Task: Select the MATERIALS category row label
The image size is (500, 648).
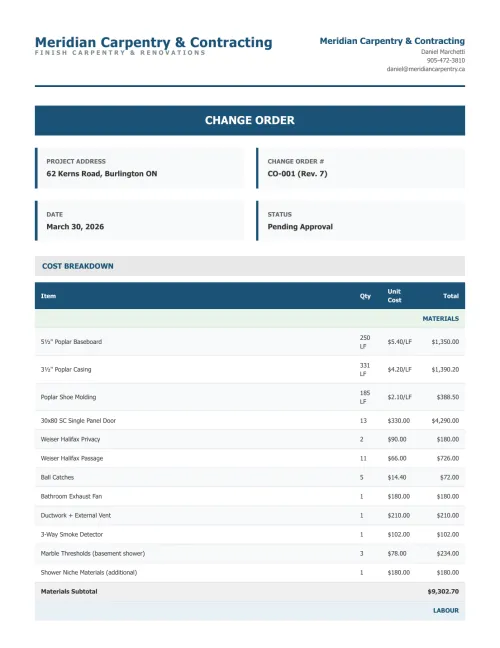Action: click(x=440, y=319)
